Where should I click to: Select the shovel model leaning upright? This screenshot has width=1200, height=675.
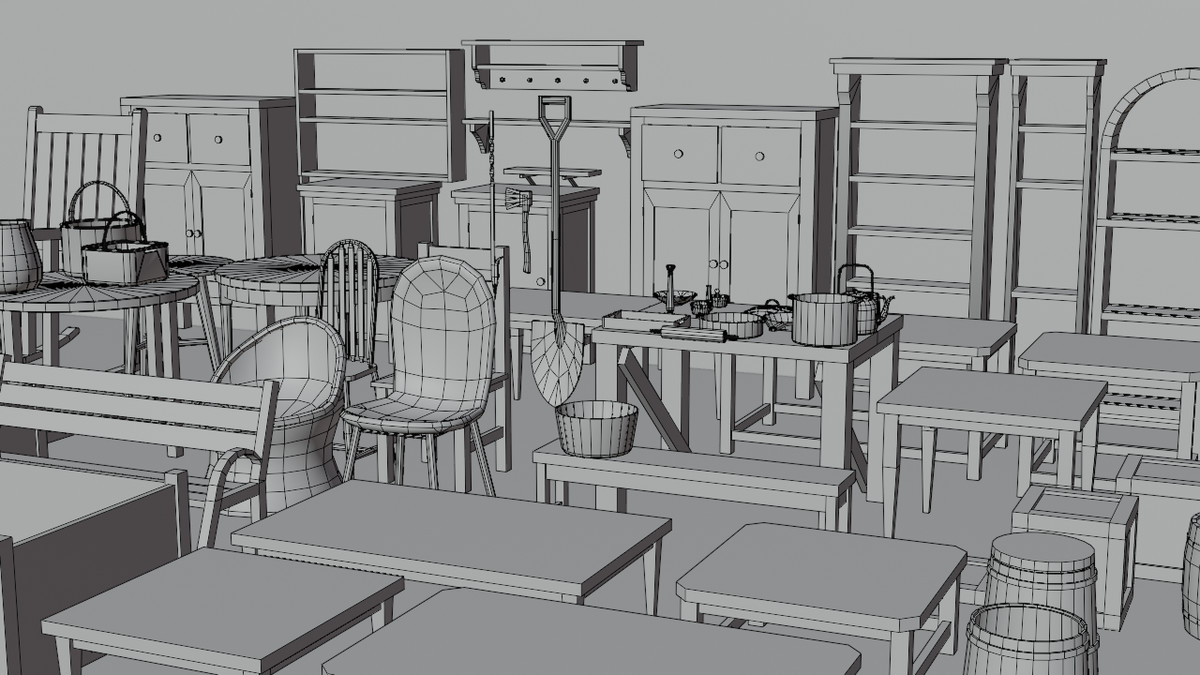[x=555, y=250]
